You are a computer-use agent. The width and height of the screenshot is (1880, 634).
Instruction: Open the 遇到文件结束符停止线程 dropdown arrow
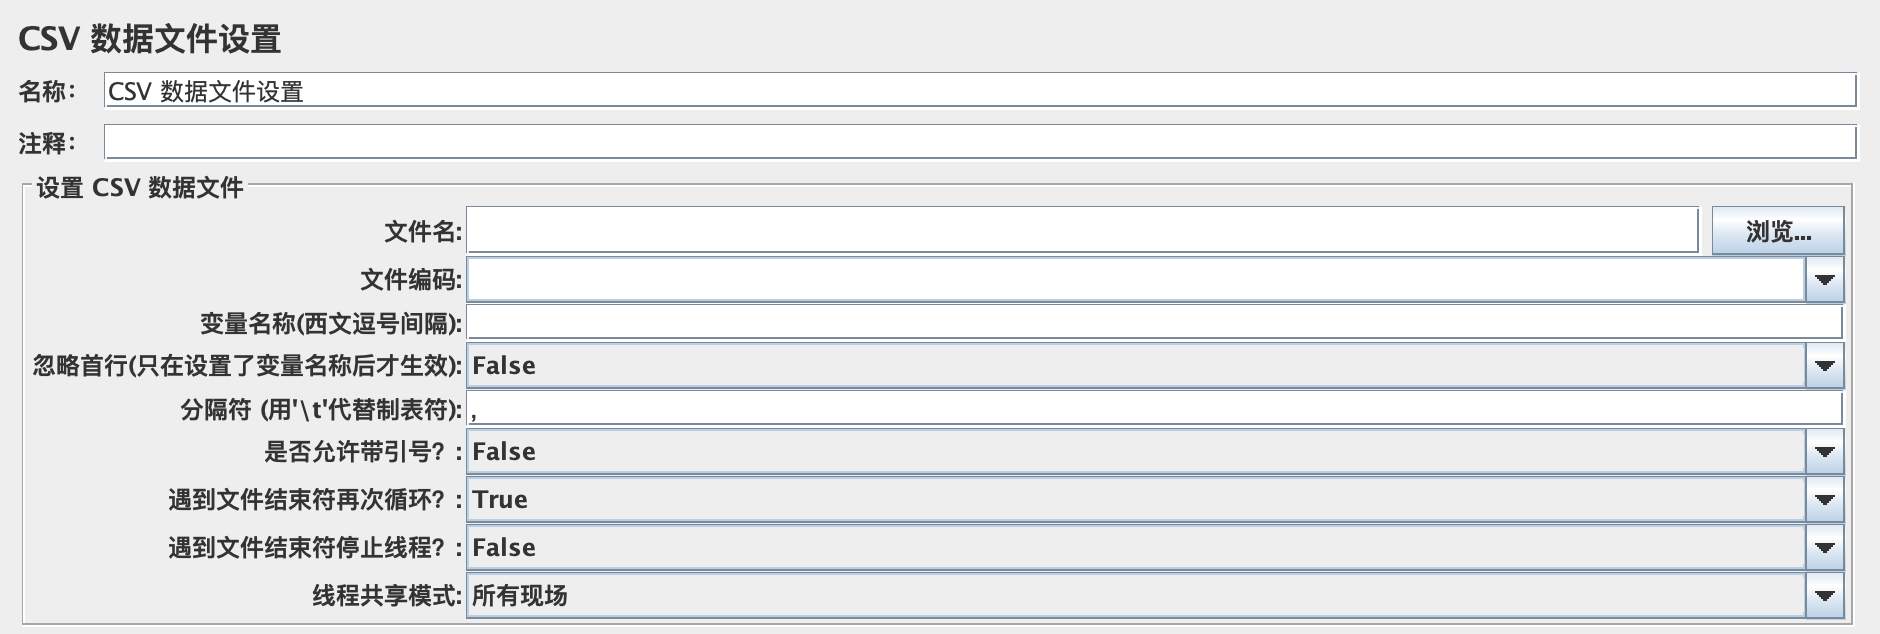pyautogui.click(x=1824, y=547)
